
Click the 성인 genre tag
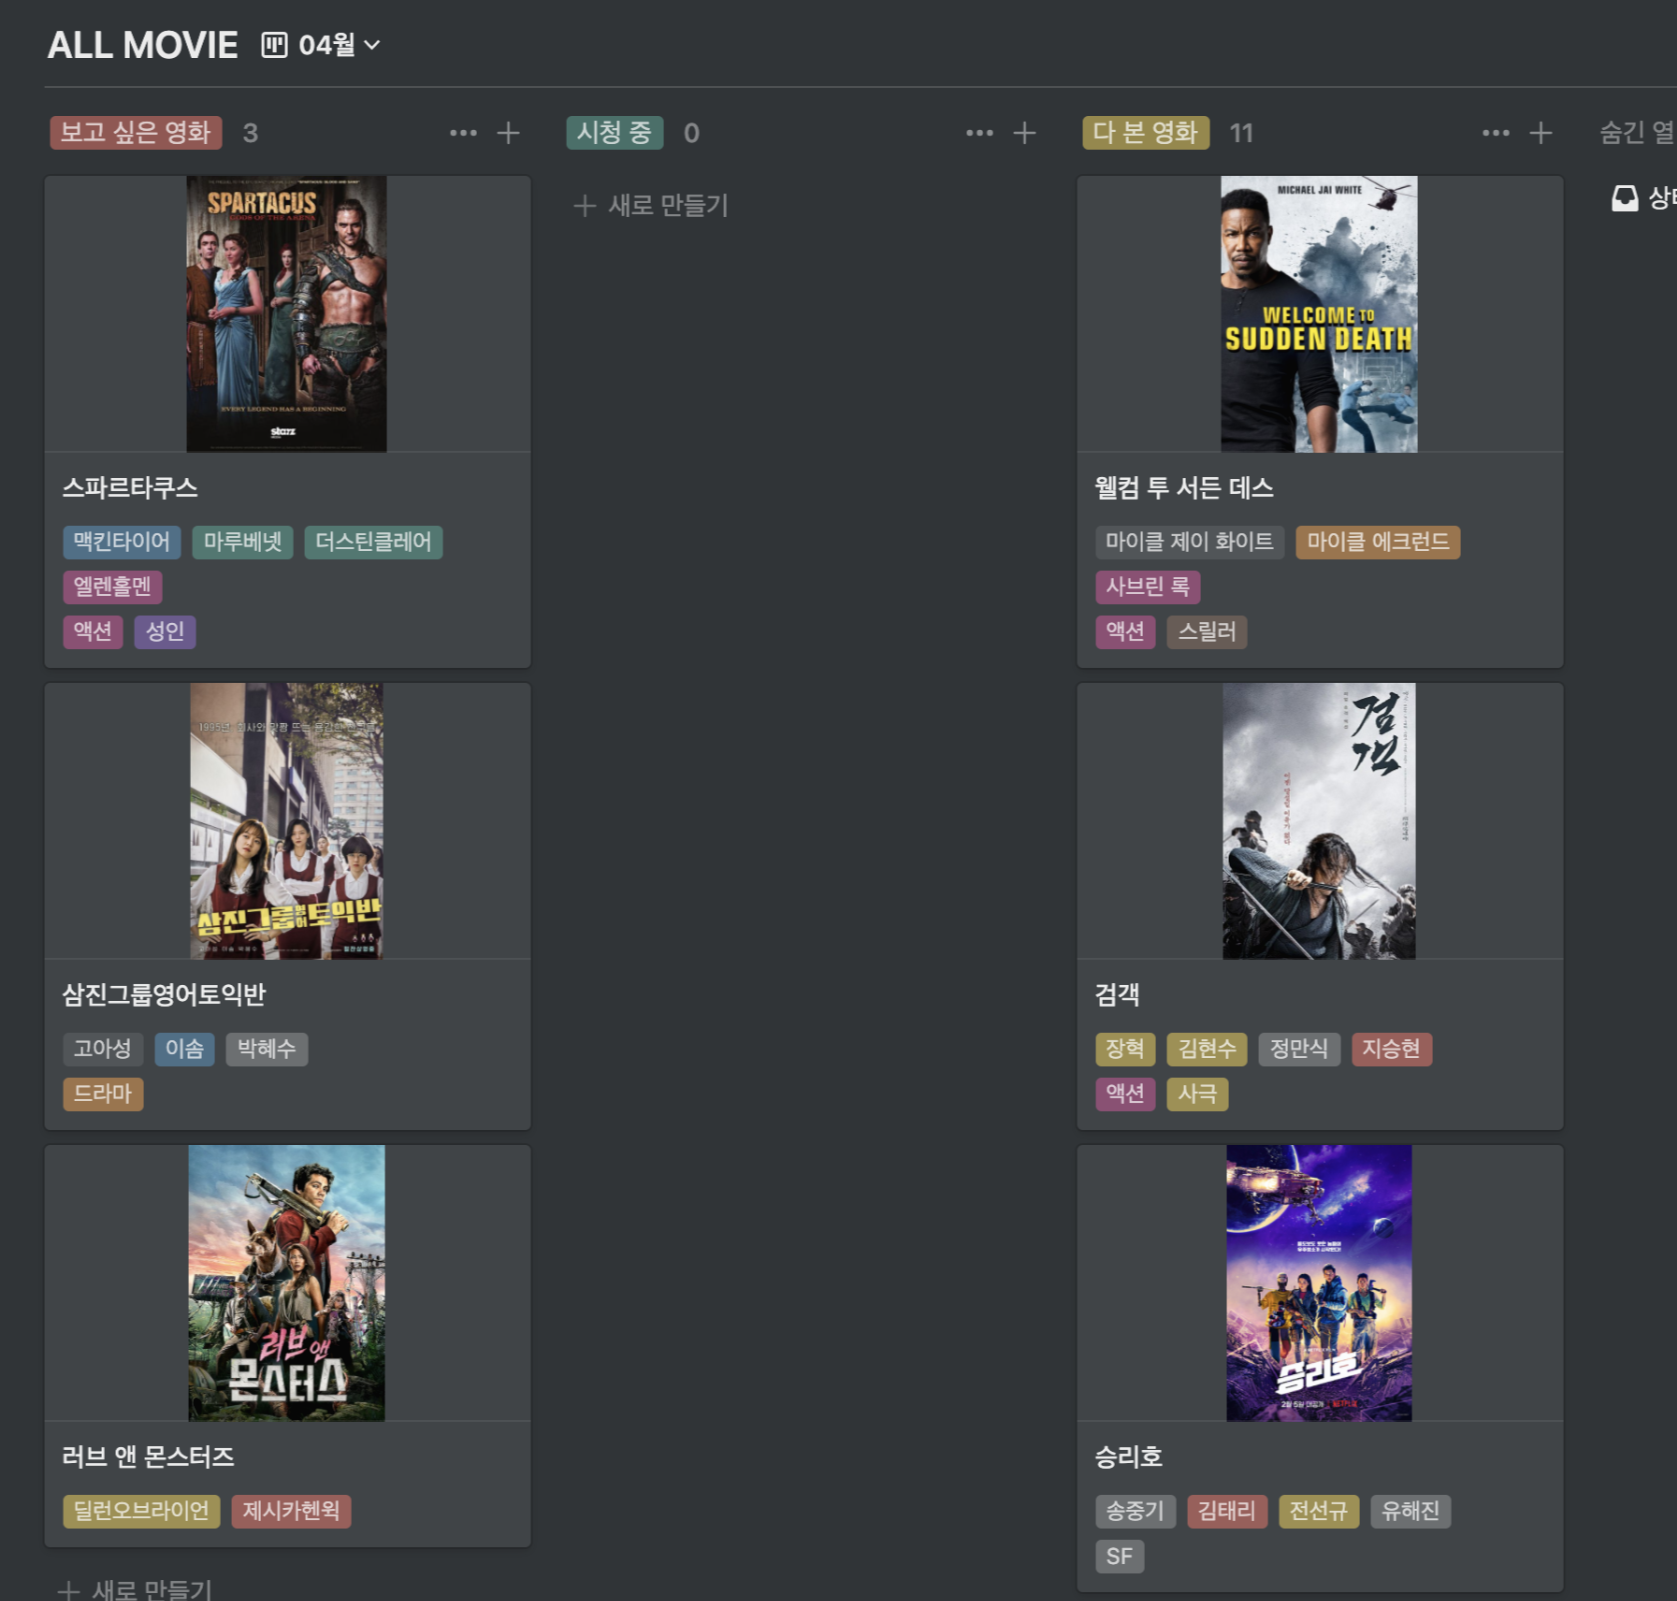(x=165, y=631)
